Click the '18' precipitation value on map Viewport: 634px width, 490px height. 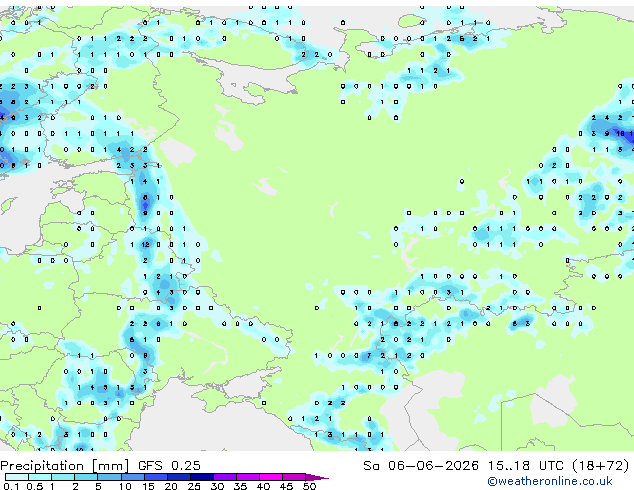point(620,133)
